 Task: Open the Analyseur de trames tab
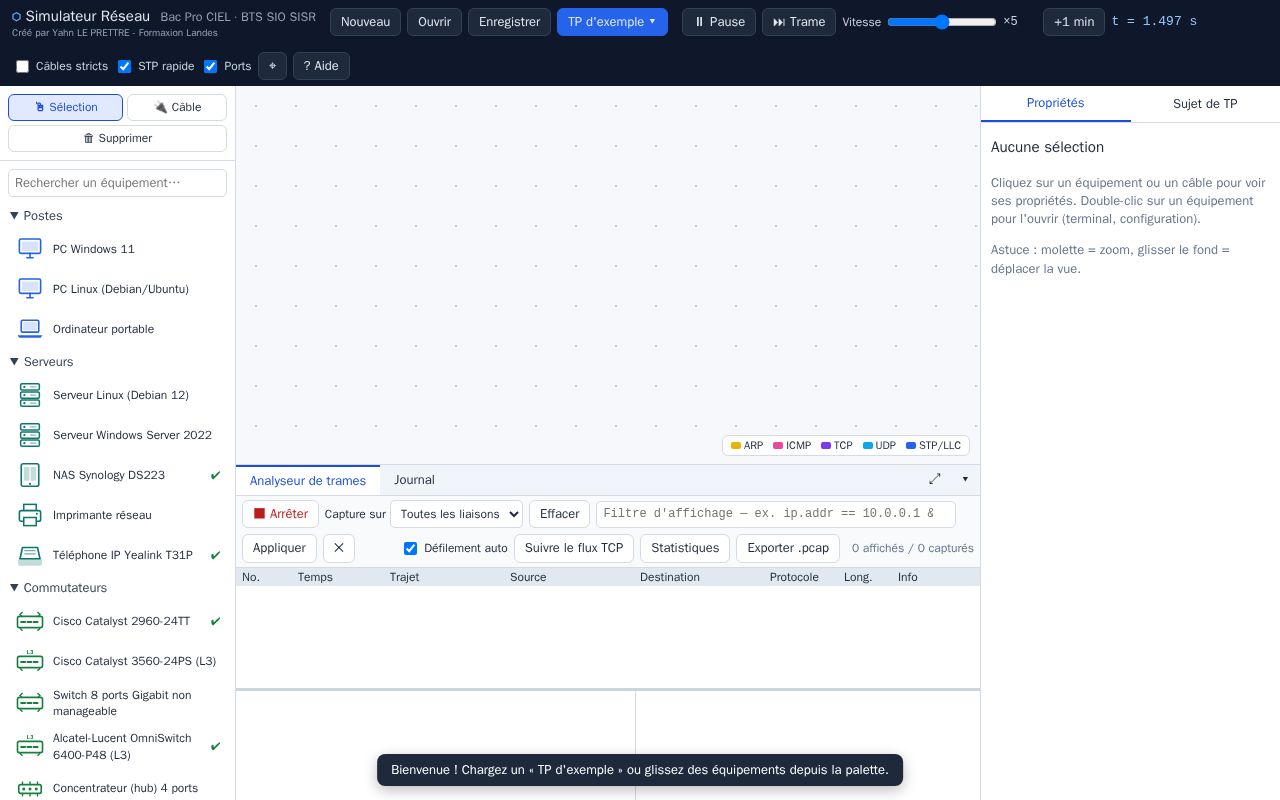[308, 480]
